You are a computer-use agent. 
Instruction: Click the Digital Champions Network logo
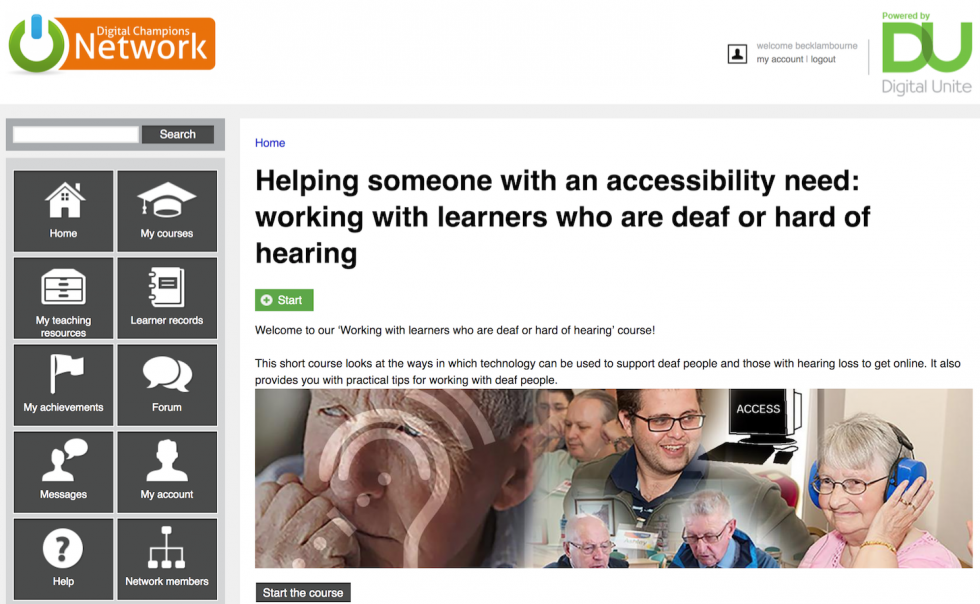pyautogui.click(x=112, y=44)
